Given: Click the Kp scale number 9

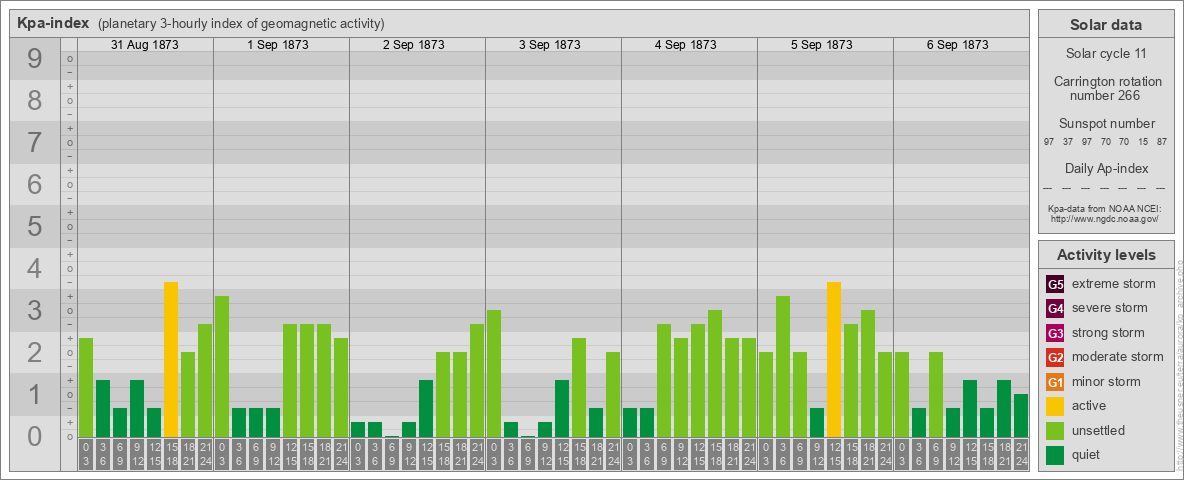Looking at the screenshot, I should point(34,59).
